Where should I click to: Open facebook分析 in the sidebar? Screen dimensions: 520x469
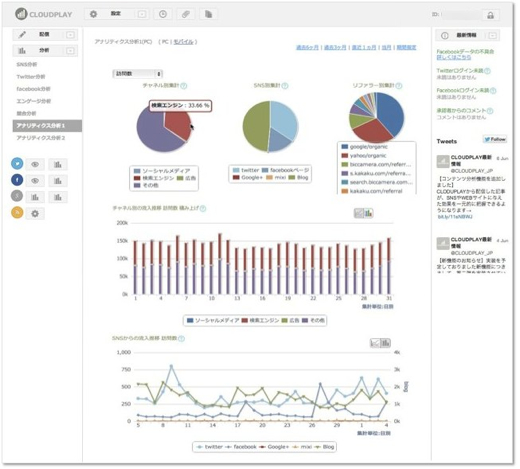33,89
